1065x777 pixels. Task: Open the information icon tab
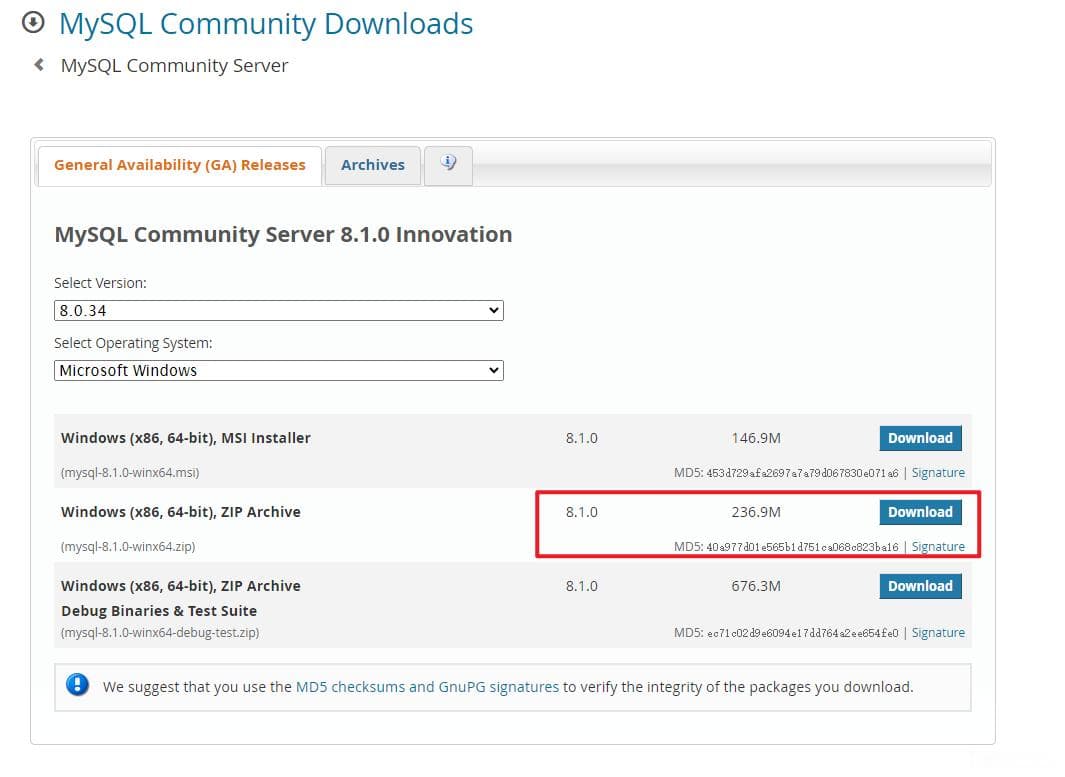coord(448,164)
